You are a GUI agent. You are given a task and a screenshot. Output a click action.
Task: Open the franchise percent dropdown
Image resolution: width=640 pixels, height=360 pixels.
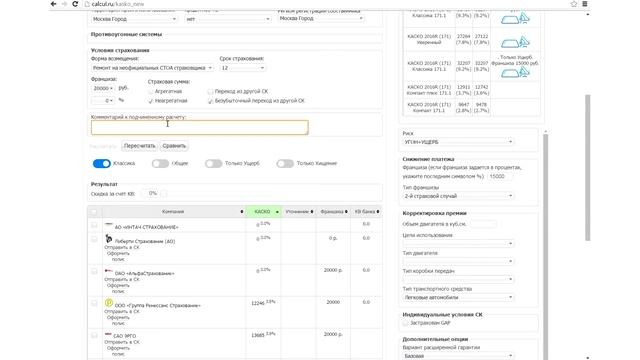(x=103, y=100)
